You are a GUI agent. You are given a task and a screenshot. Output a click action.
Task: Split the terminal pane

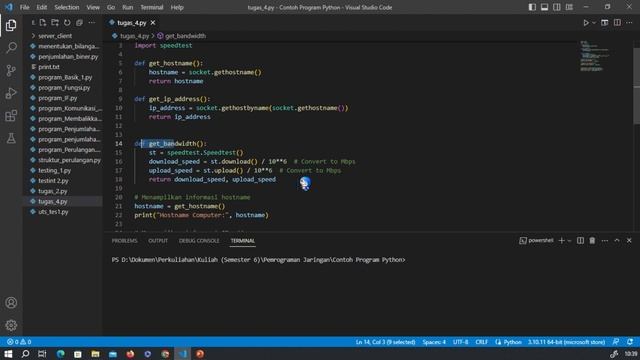(580, 240)
